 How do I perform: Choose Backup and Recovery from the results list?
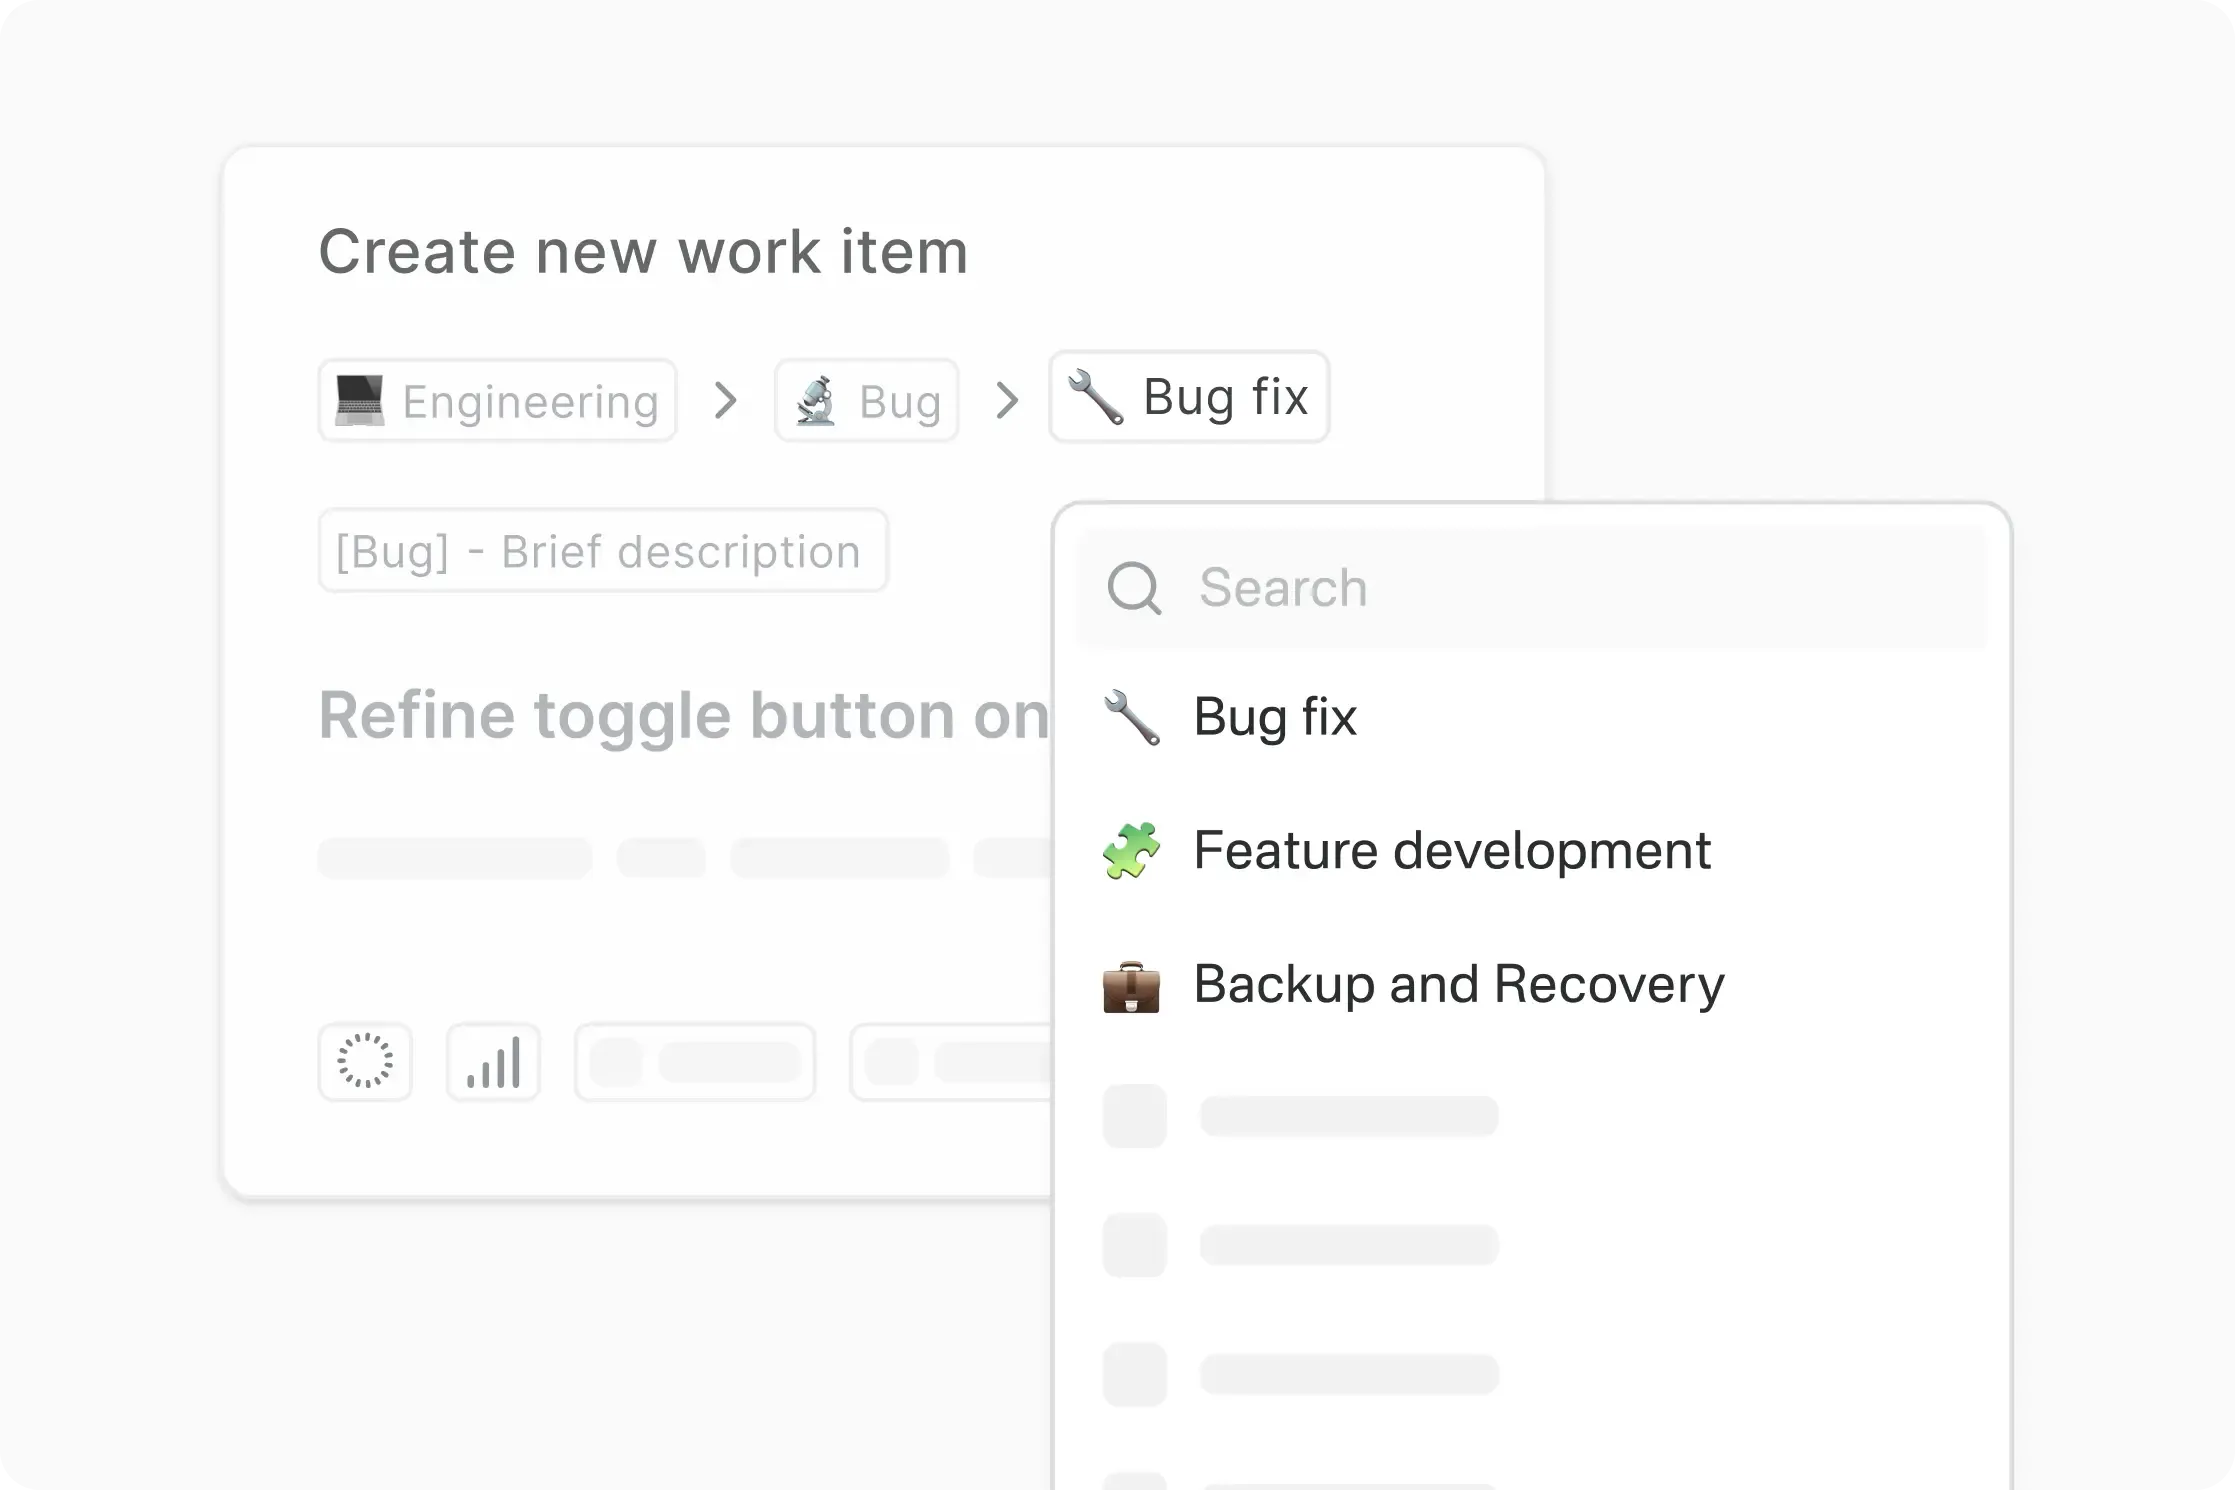coord(1458,984)
